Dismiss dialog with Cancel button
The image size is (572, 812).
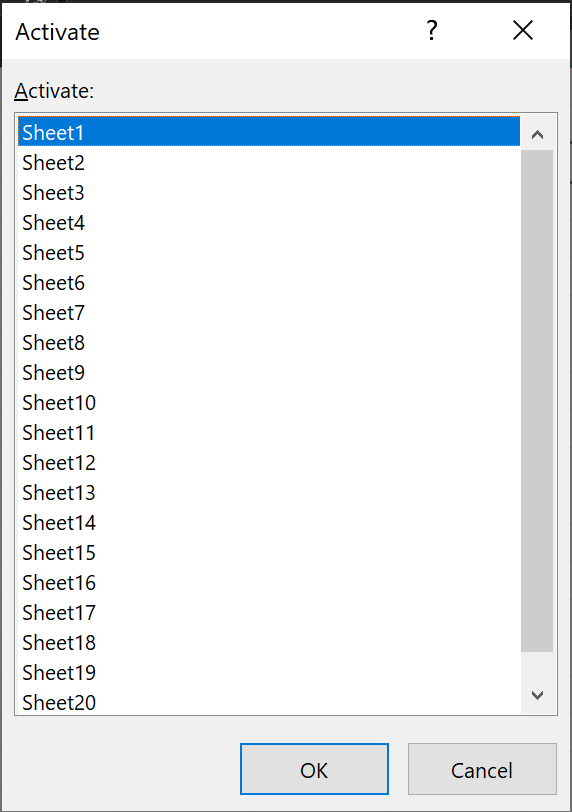point(482,769)
